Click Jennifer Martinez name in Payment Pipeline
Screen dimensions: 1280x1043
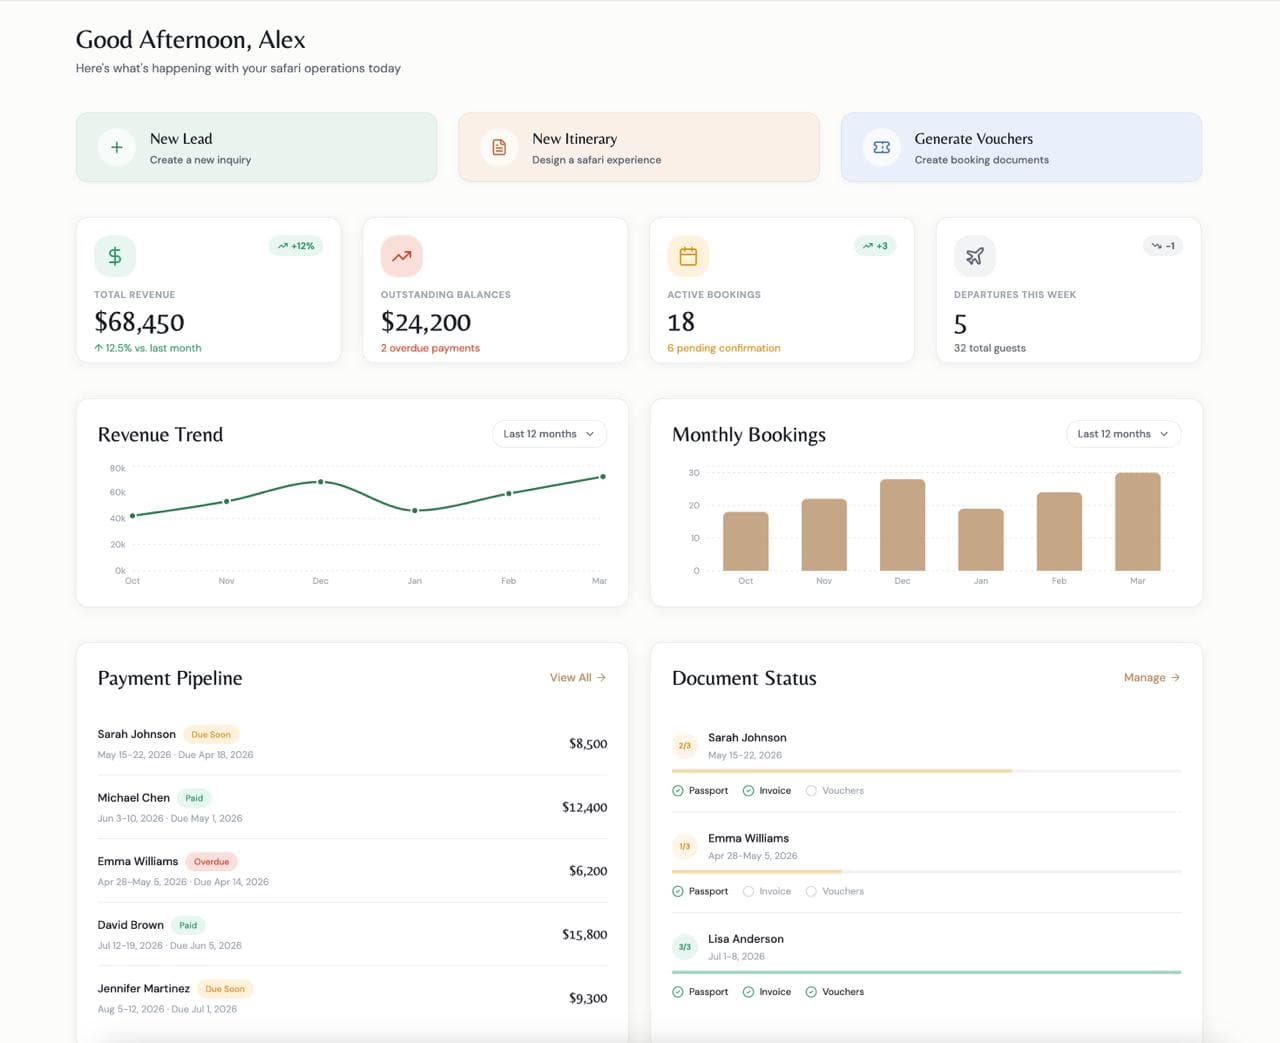pyautogui.click(x=143, y=988)
